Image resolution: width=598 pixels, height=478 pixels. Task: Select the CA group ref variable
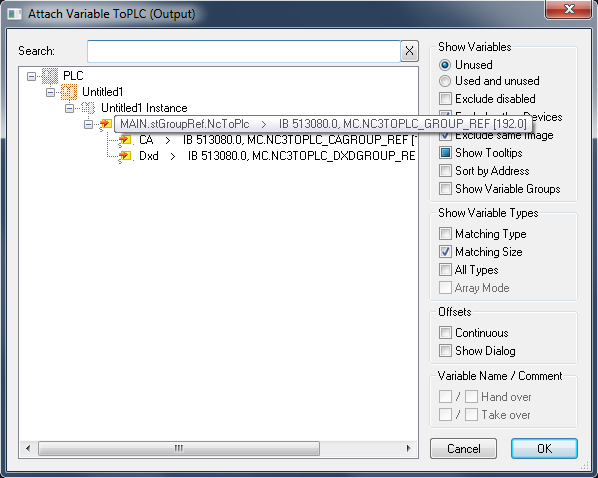(x=277, y=140)
